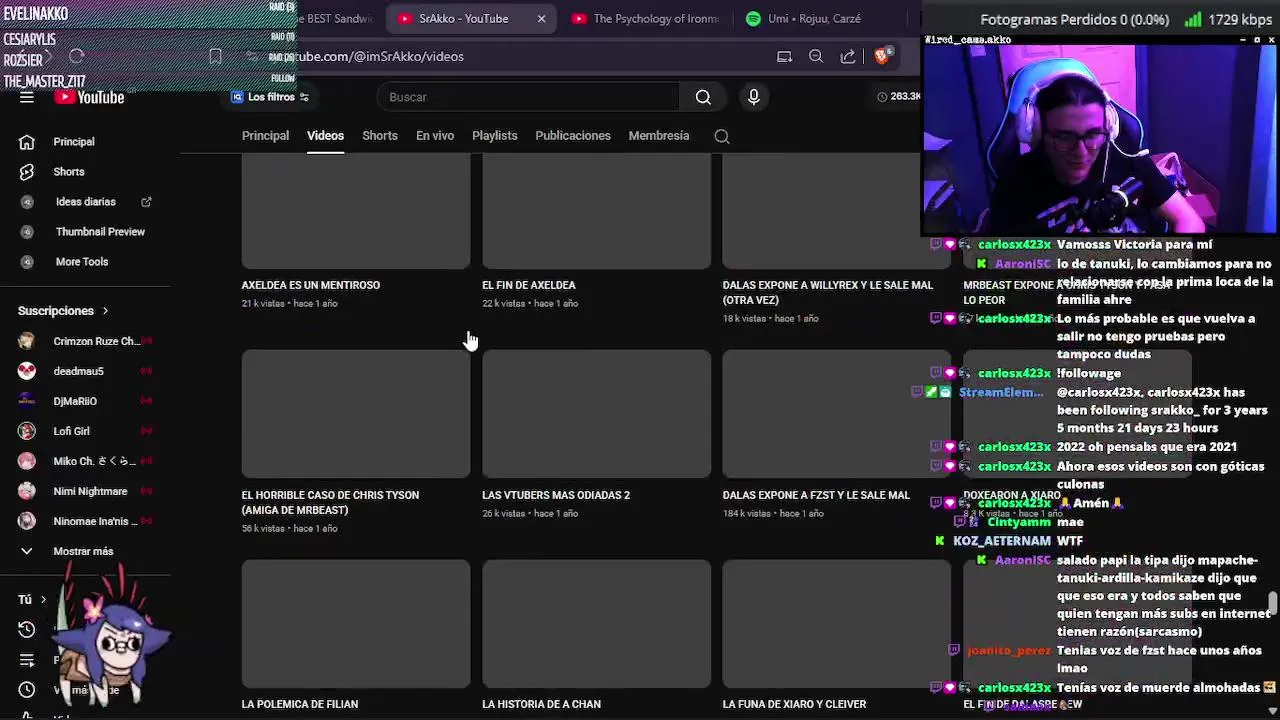Switch to BEST Sandwich browser tab

(x=335, y=19)
